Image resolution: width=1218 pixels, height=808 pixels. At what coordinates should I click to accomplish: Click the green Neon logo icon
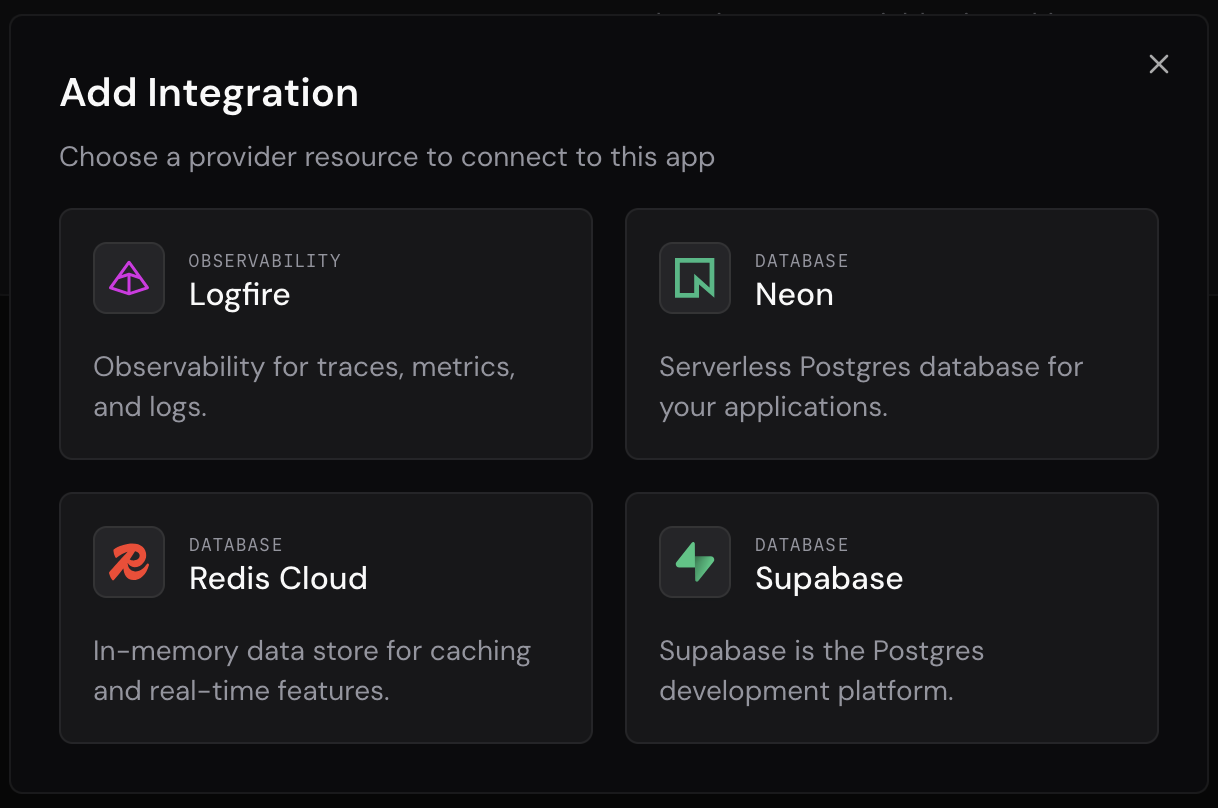(x=695, y=278)
